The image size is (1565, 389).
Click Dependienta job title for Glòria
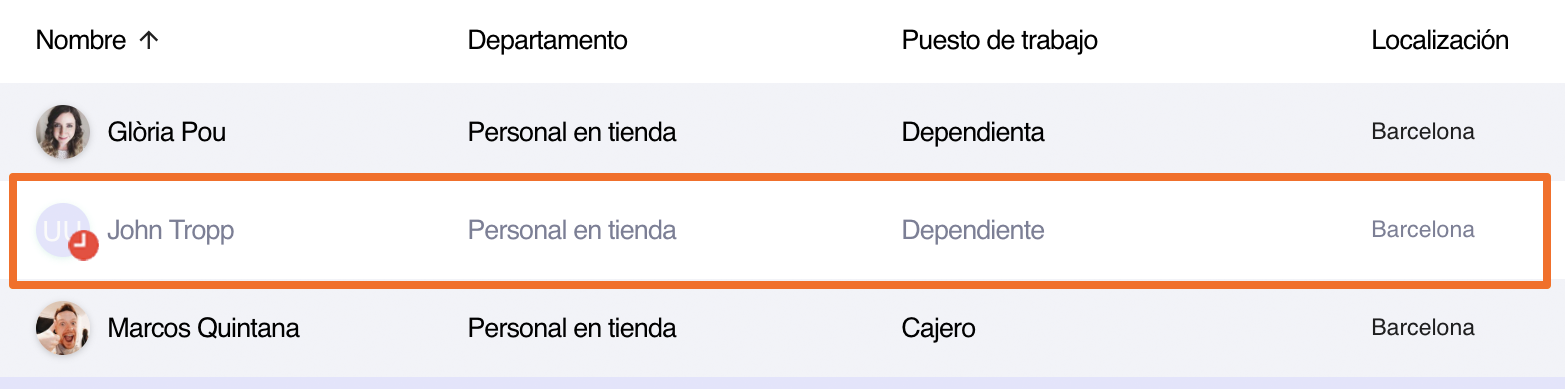coord(973,132)
